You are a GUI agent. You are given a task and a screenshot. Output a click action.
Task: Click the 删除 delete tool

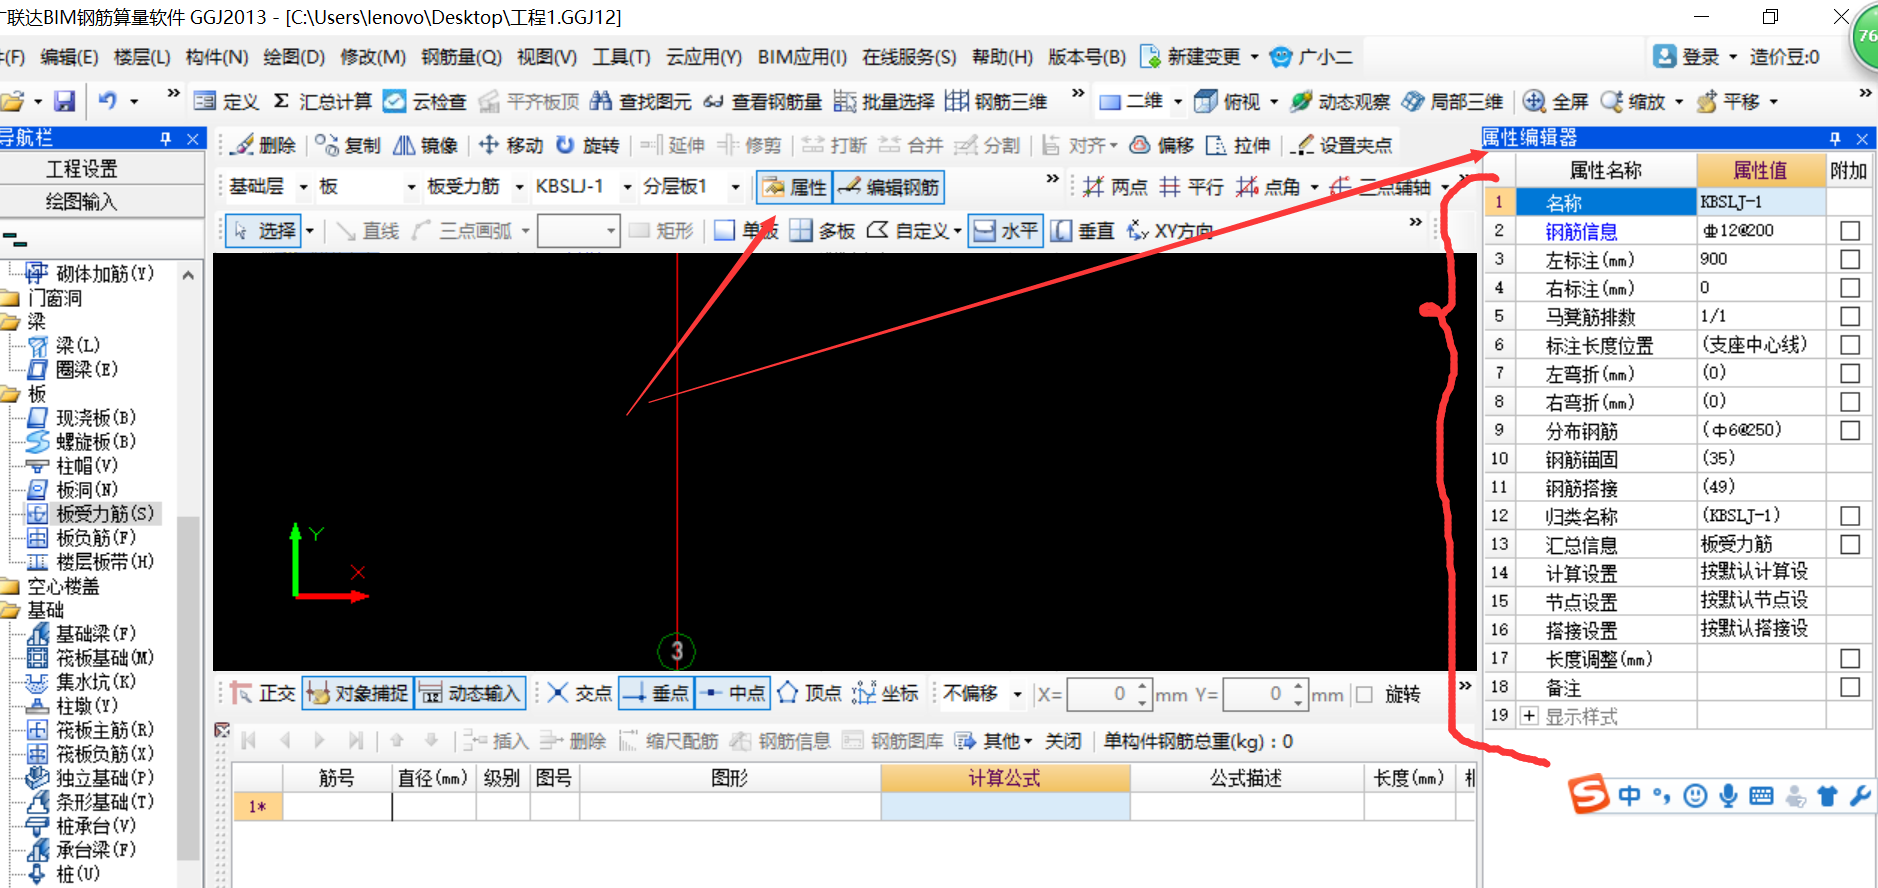point(263,145)
